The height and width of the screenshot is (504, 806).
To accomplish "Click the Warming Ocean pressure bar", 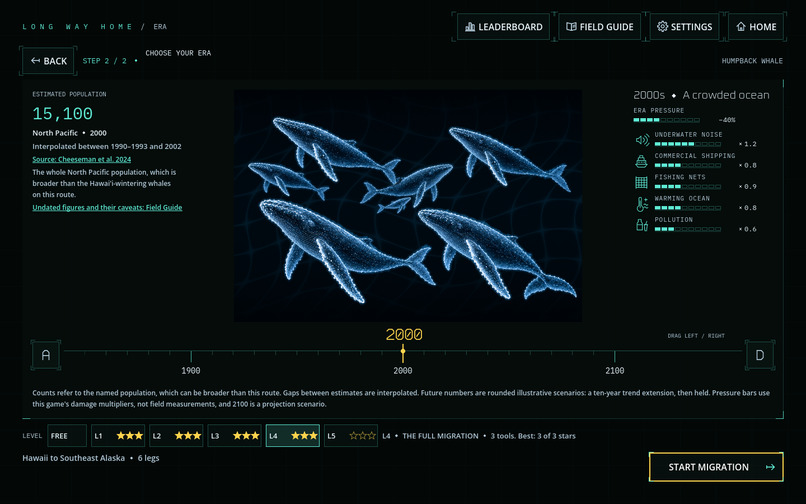I will click(x=688, y=208).
